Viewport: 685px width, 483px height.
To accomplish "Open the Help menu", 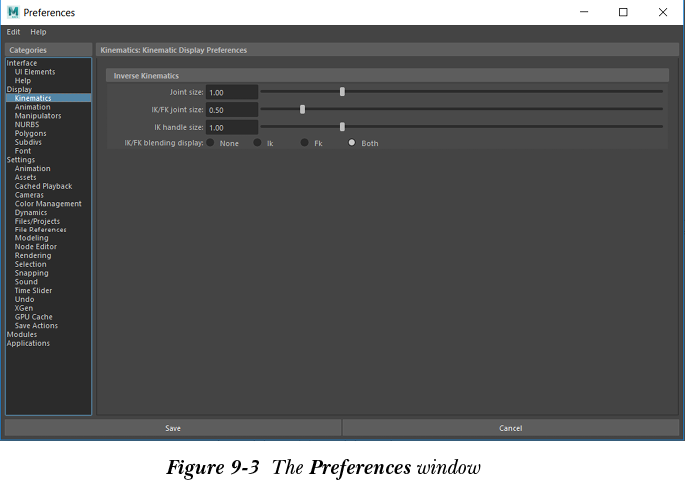I will point(38,32).
